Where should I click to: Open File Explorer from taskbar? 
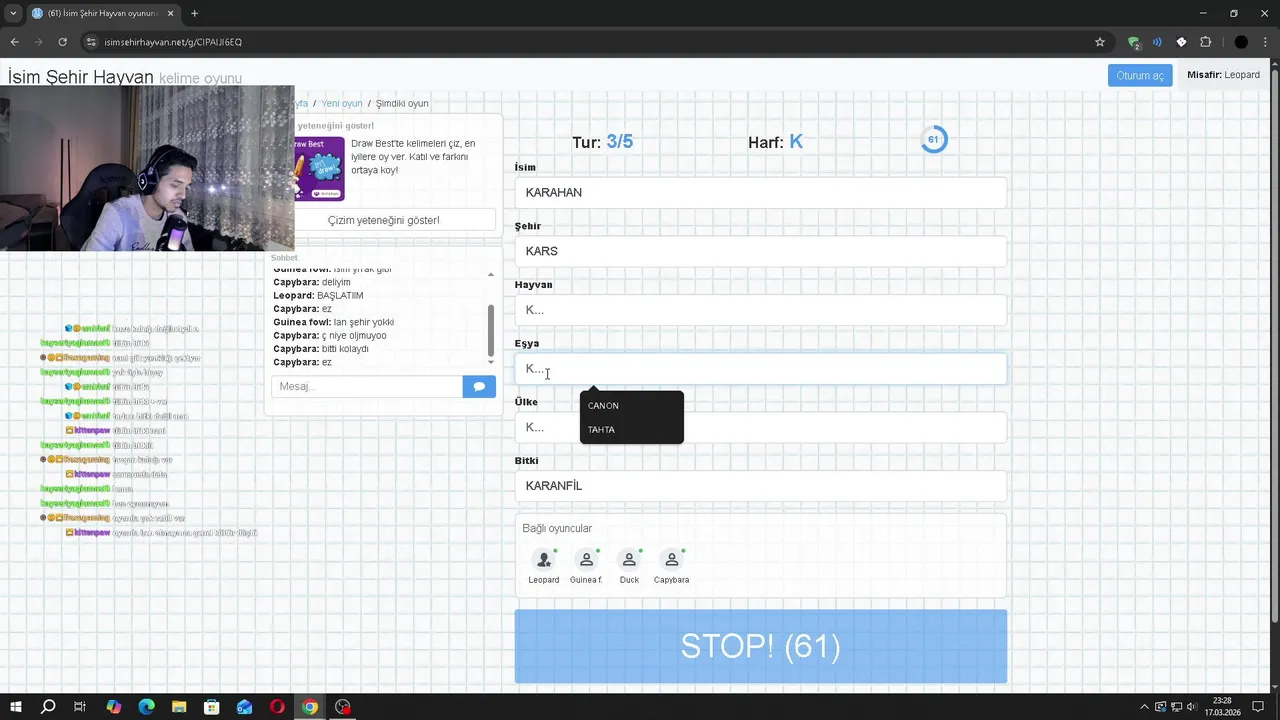[179, 707]
